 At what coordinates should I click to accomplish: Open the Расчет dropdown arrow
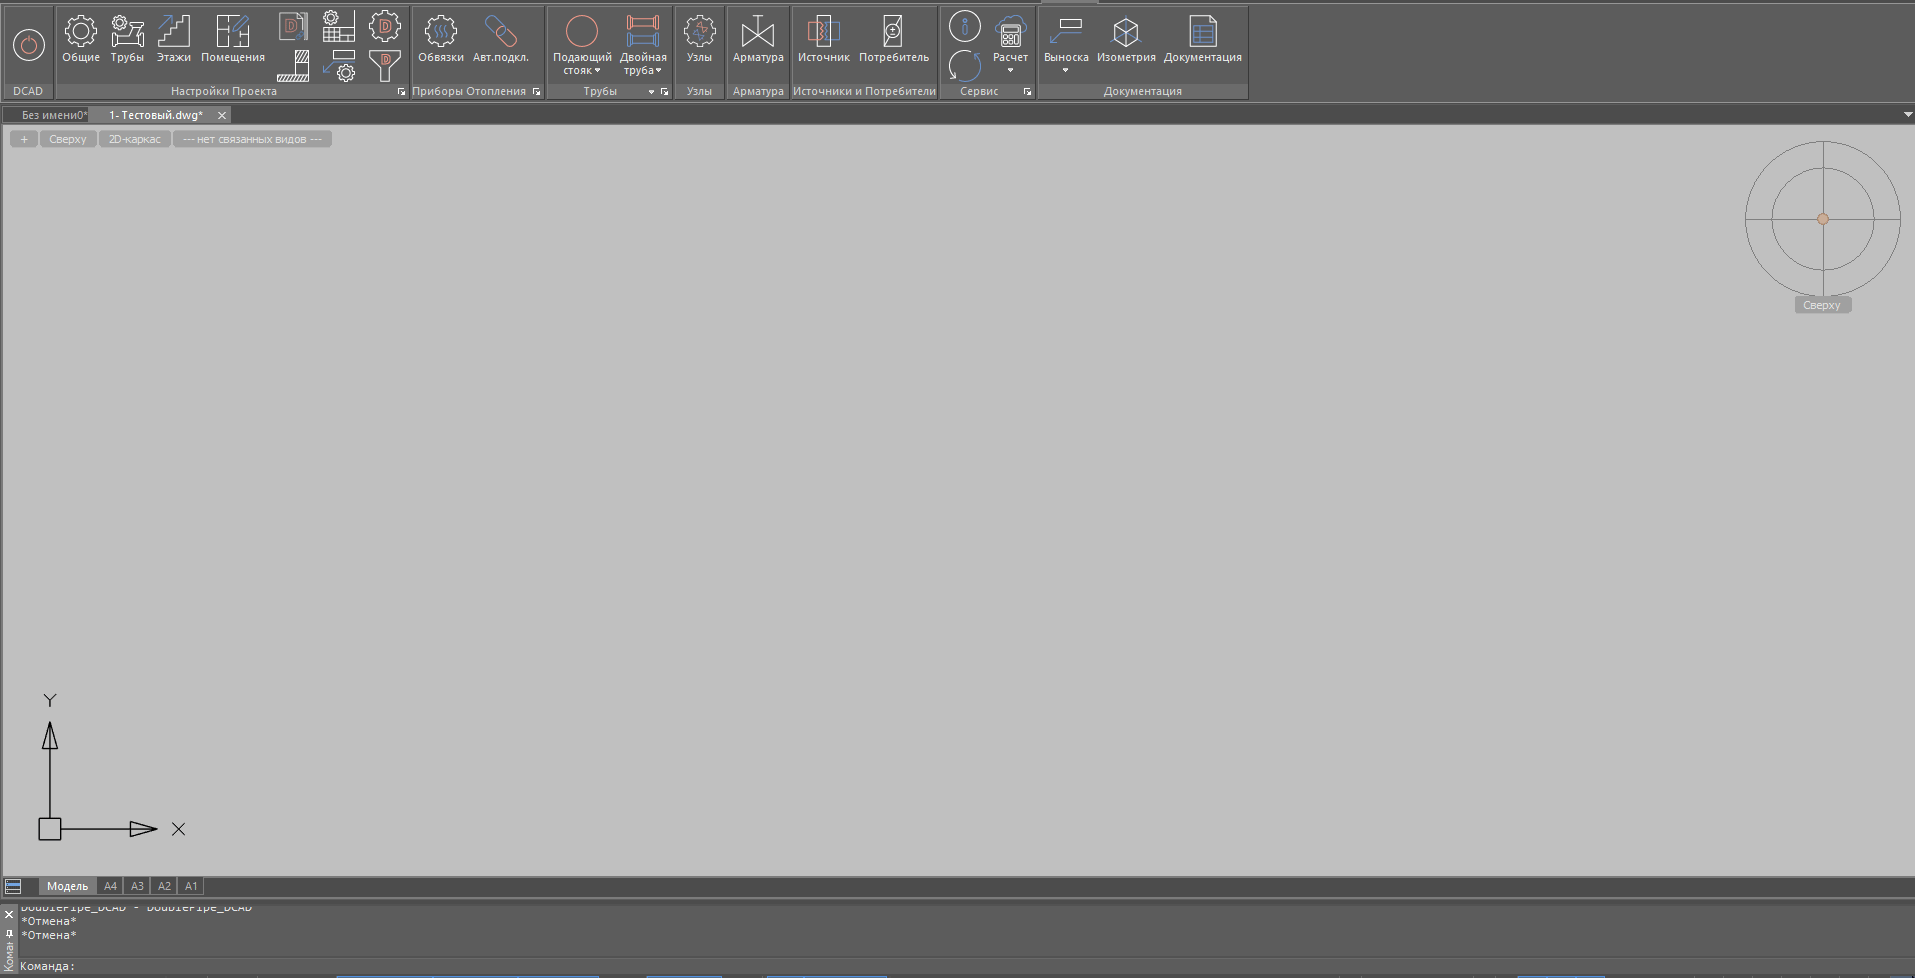coord(1010,71)
